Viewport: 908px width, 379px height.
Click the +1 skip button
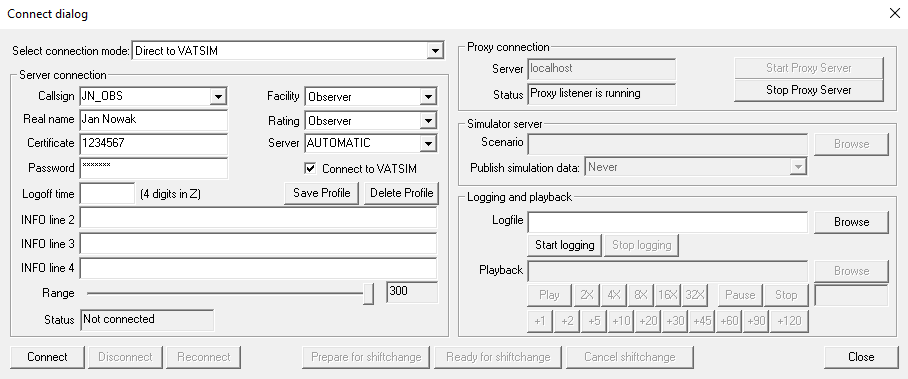[x=540, y=321]
